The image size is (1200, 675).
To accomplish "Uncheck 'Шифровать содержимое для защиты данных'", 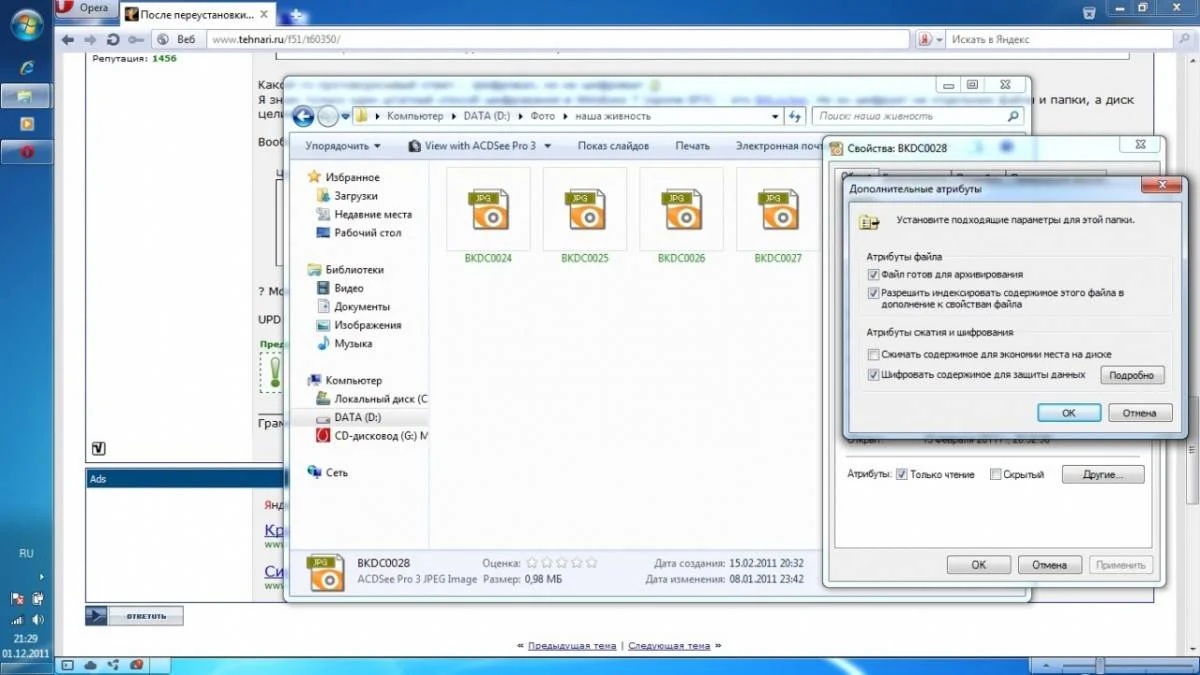I will [x=873, y=375].
